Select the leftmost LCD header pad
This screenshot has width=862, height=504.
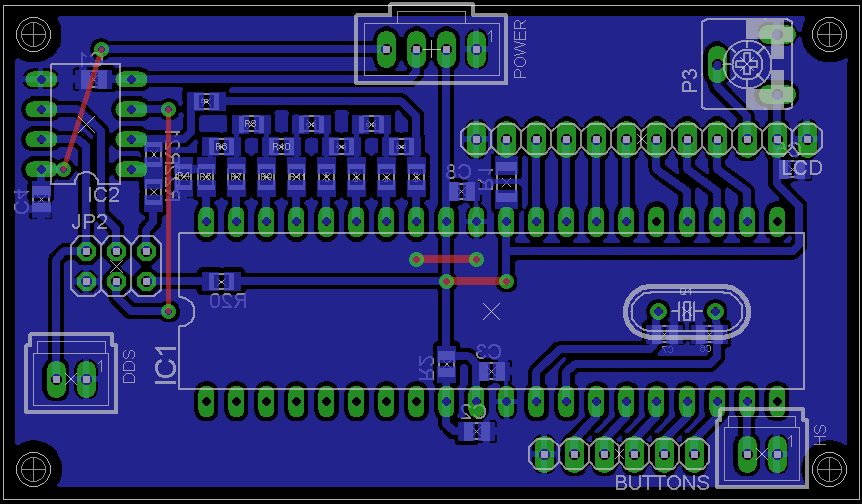point(476,139)
